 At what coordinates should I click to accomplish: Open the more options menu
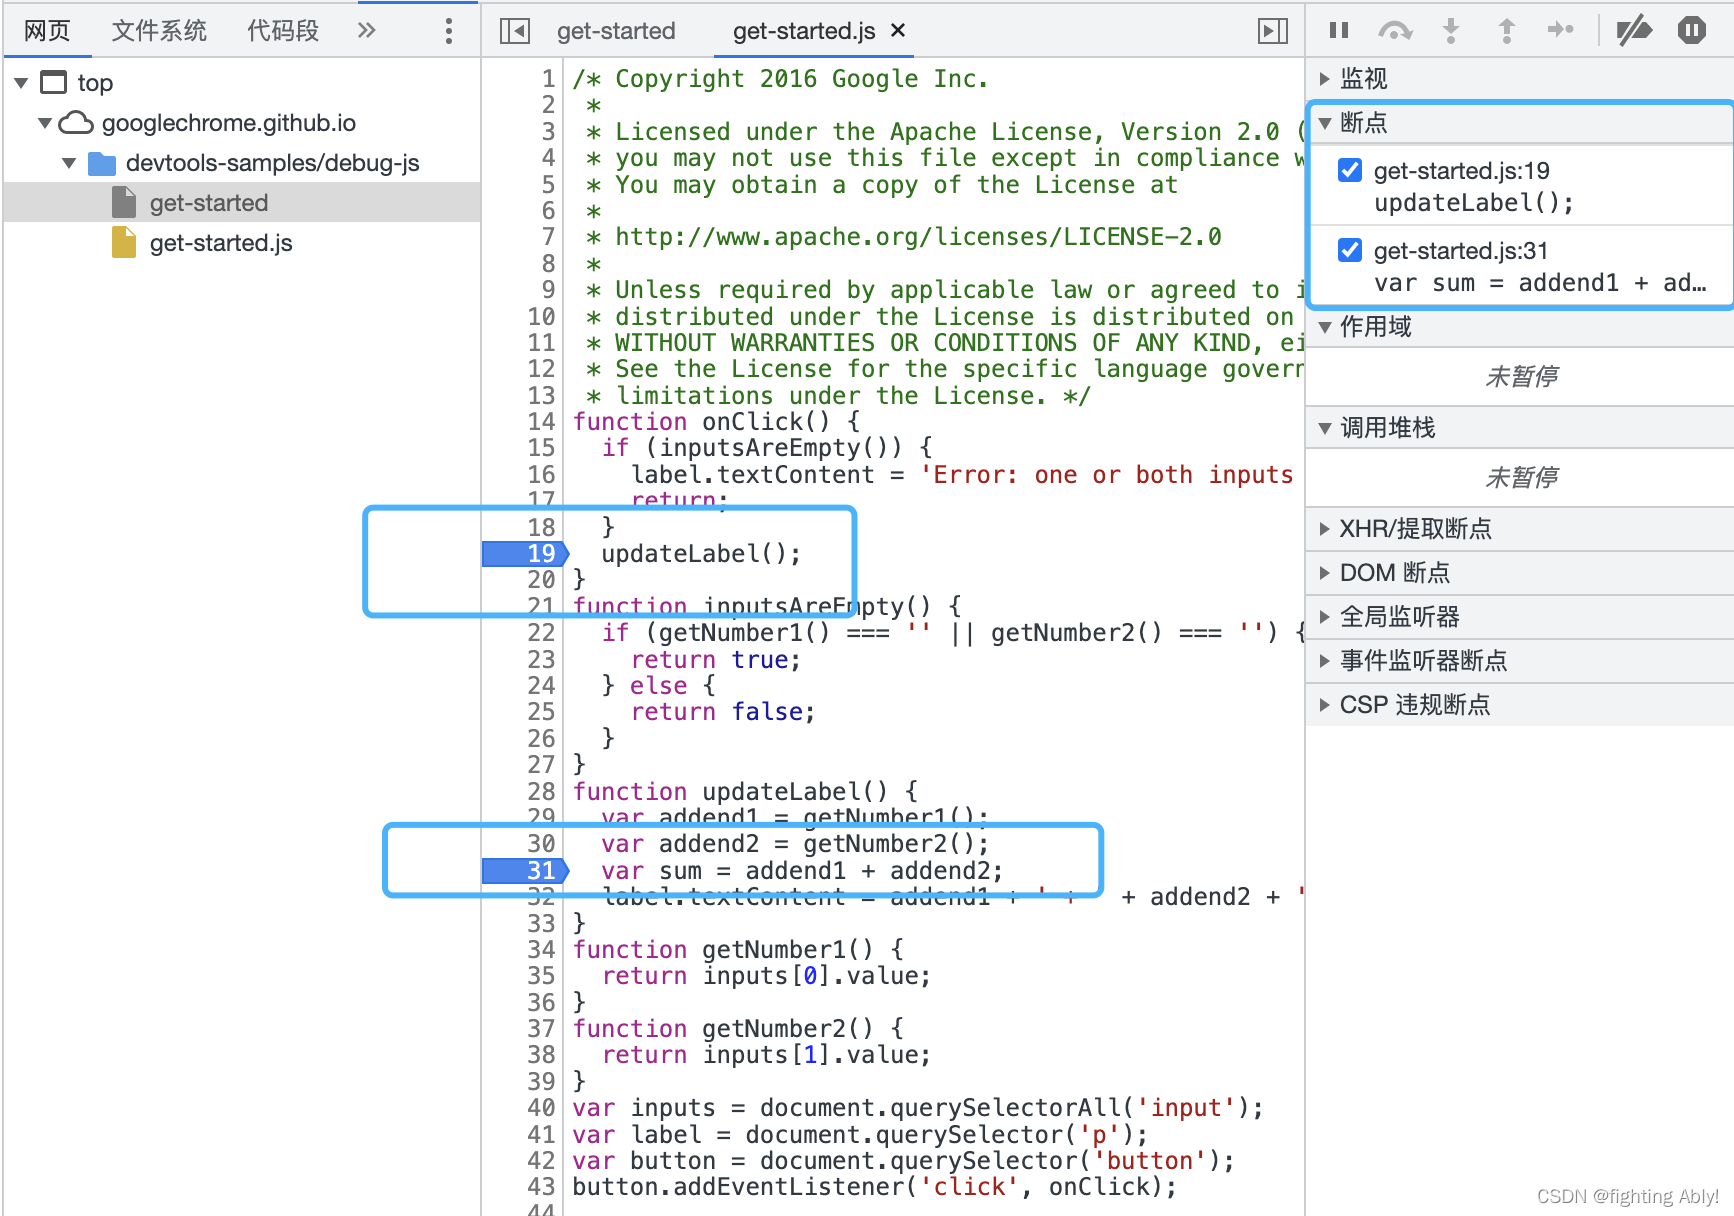point(448,31)
